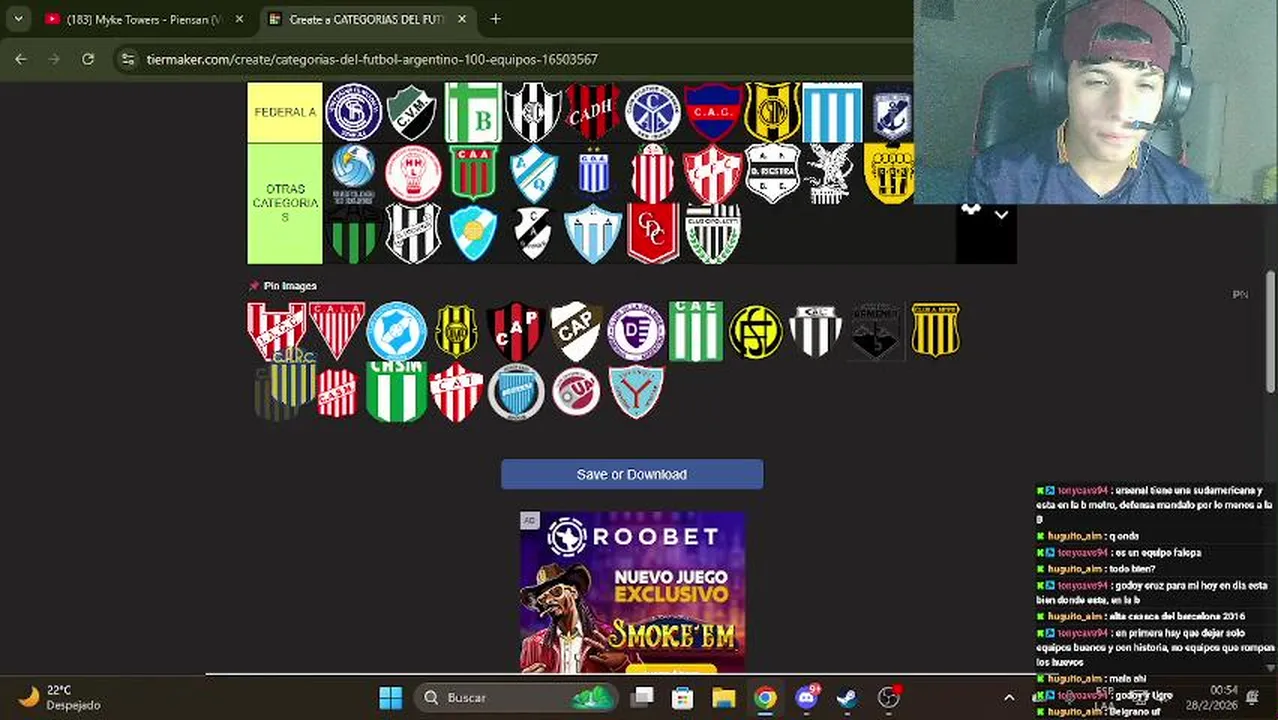This screenshot has width=1278, height=720.
Task: Select the yellow-black Club A. Mitre crest
Action: [x=935, y=330]
